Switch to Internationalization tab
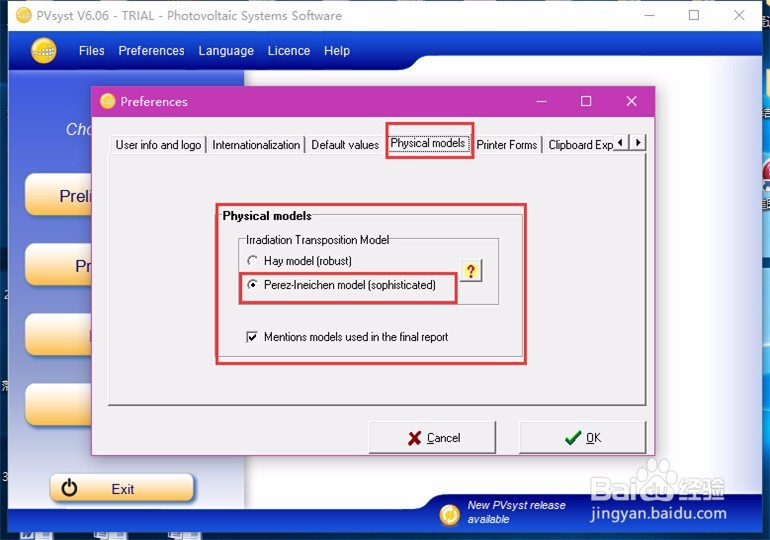The height and width of the screenshot is (540, 770). (x=256, y=145)
